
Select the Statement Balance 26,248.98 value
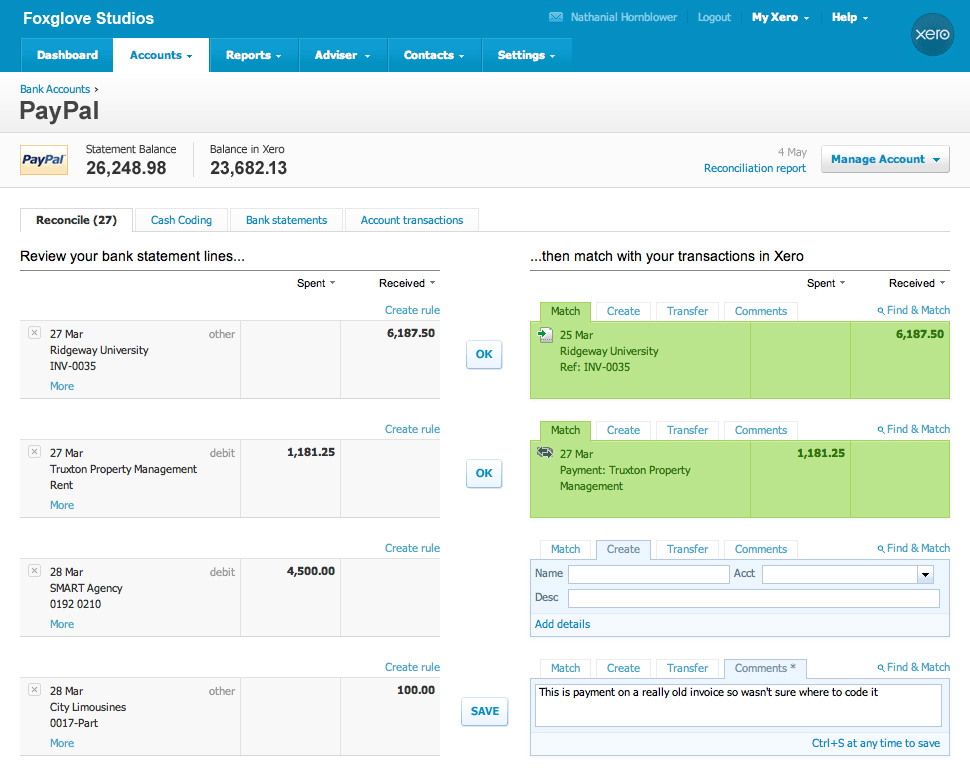pyautogui.click(x=126, y=168)
